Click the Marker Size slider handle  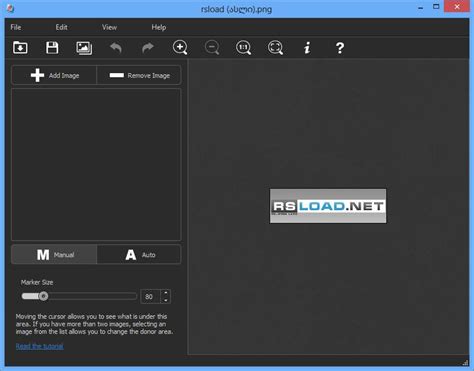(43, 296)
